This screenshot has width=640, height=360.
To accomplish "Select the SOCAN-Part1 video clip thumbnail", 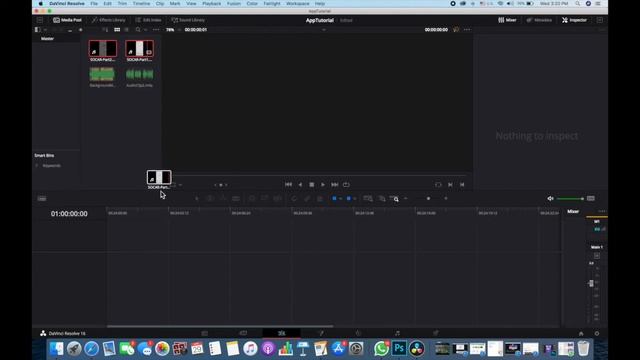I will pos(140,49).
